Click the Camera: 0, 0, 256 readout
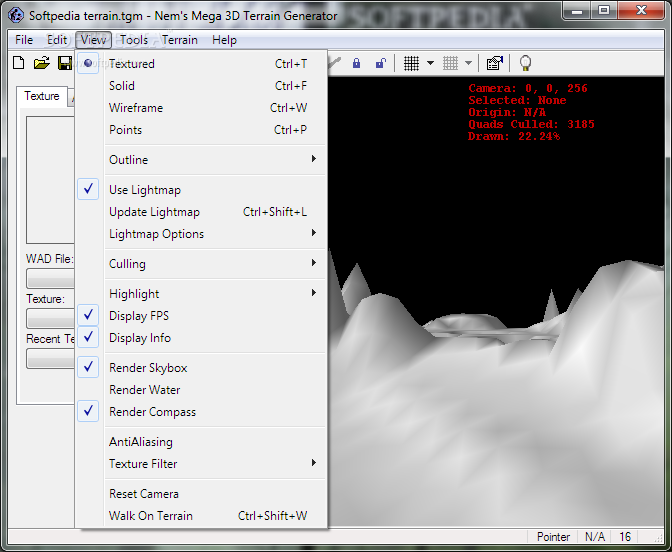672x552 pixels. [x=528, y=88]
